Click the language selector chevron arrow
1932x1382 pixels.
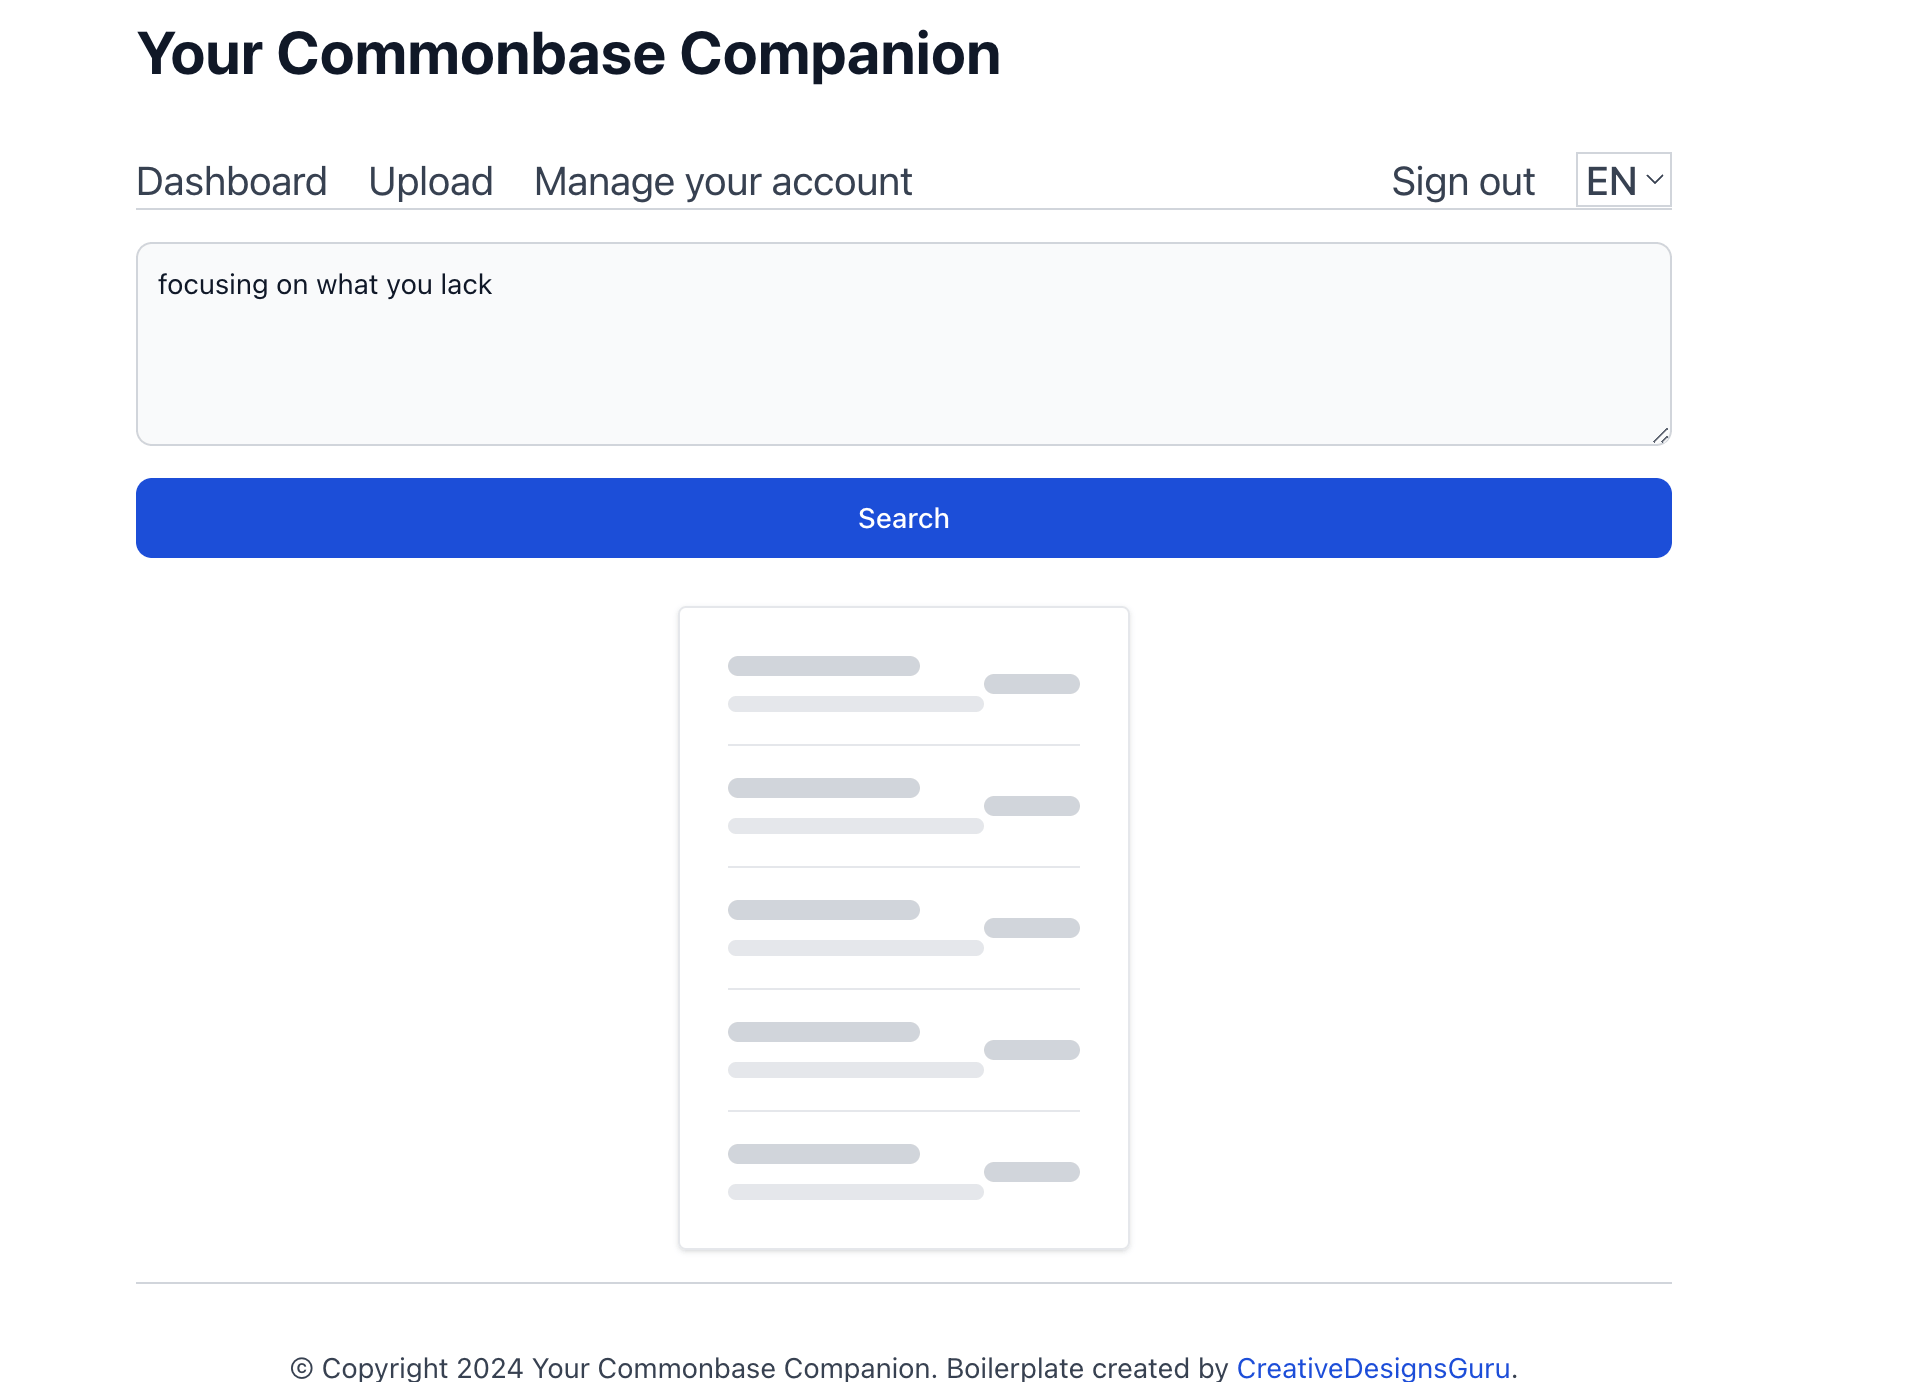click(1655, 180)
